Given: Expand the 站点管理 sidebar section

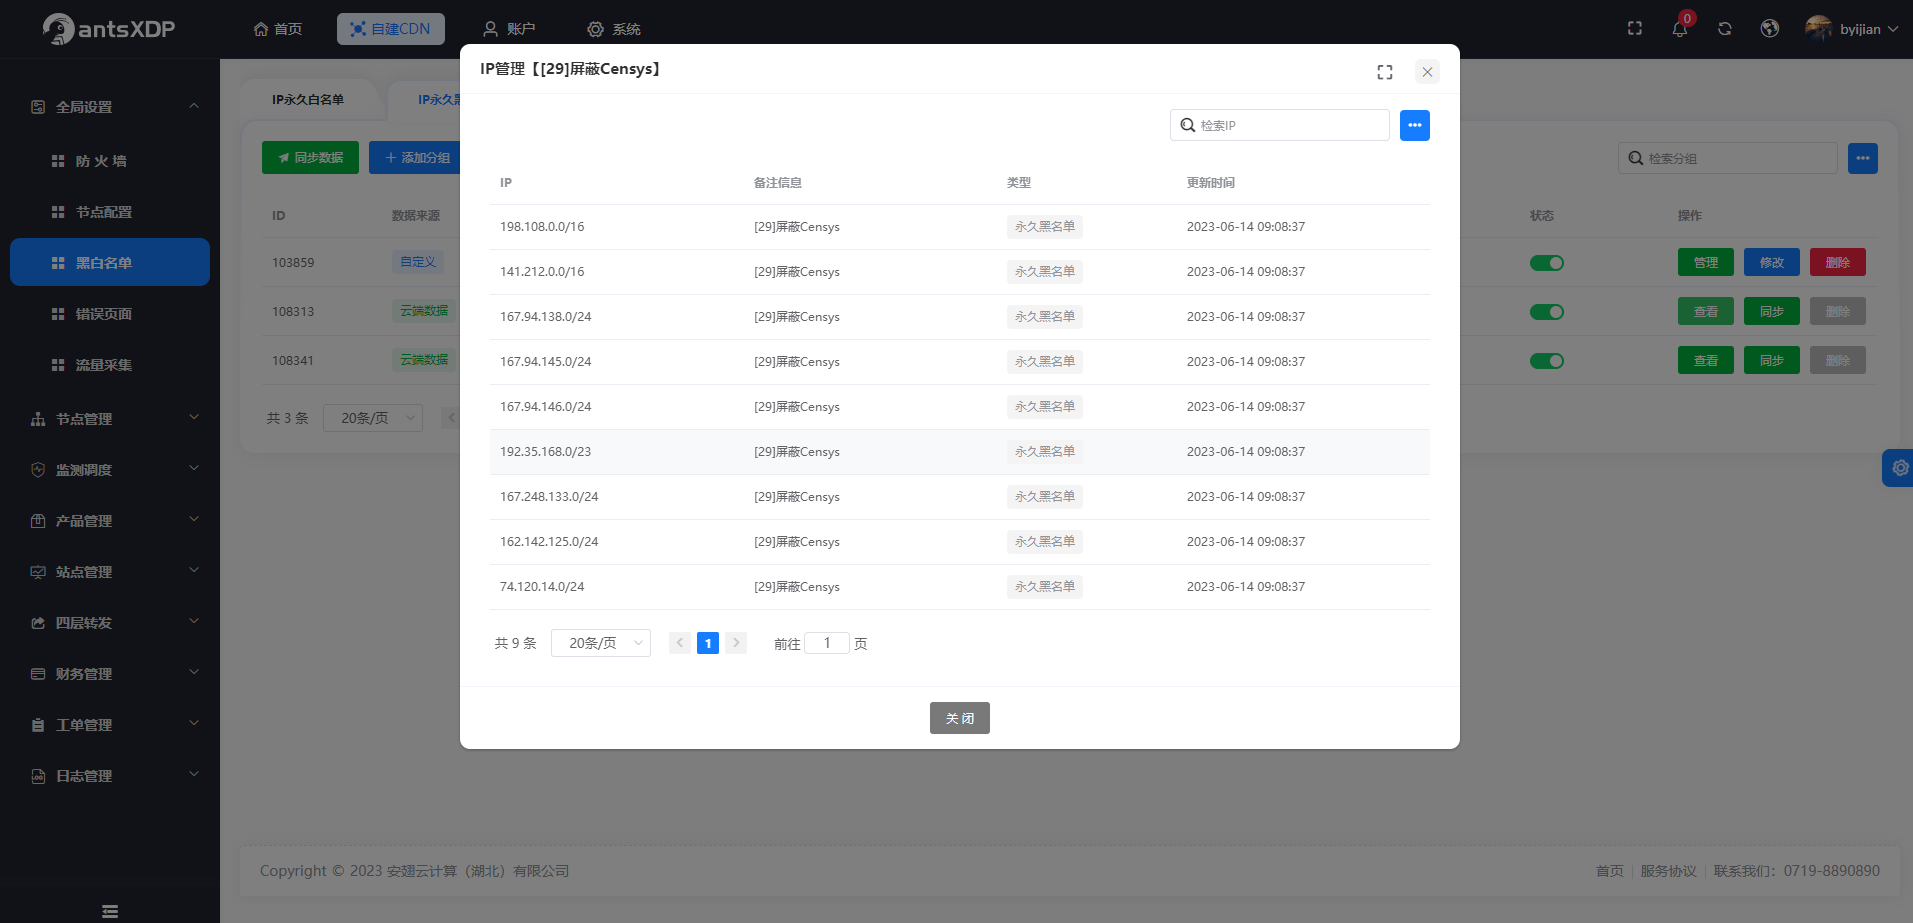Looking at the screenshot, I should (x=110, y=572).
